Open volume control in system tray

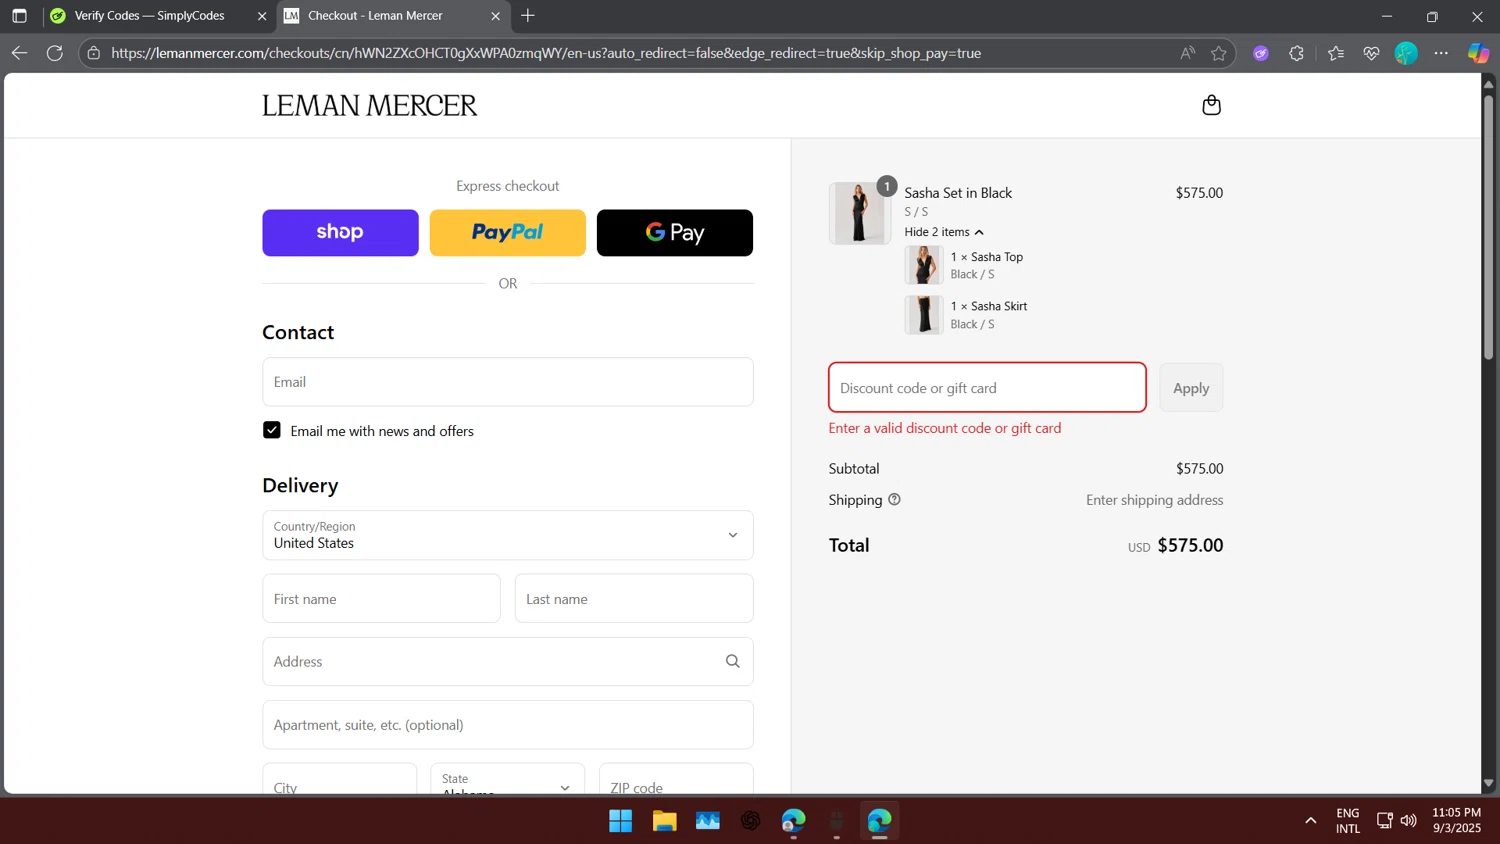click(1408, 821)
